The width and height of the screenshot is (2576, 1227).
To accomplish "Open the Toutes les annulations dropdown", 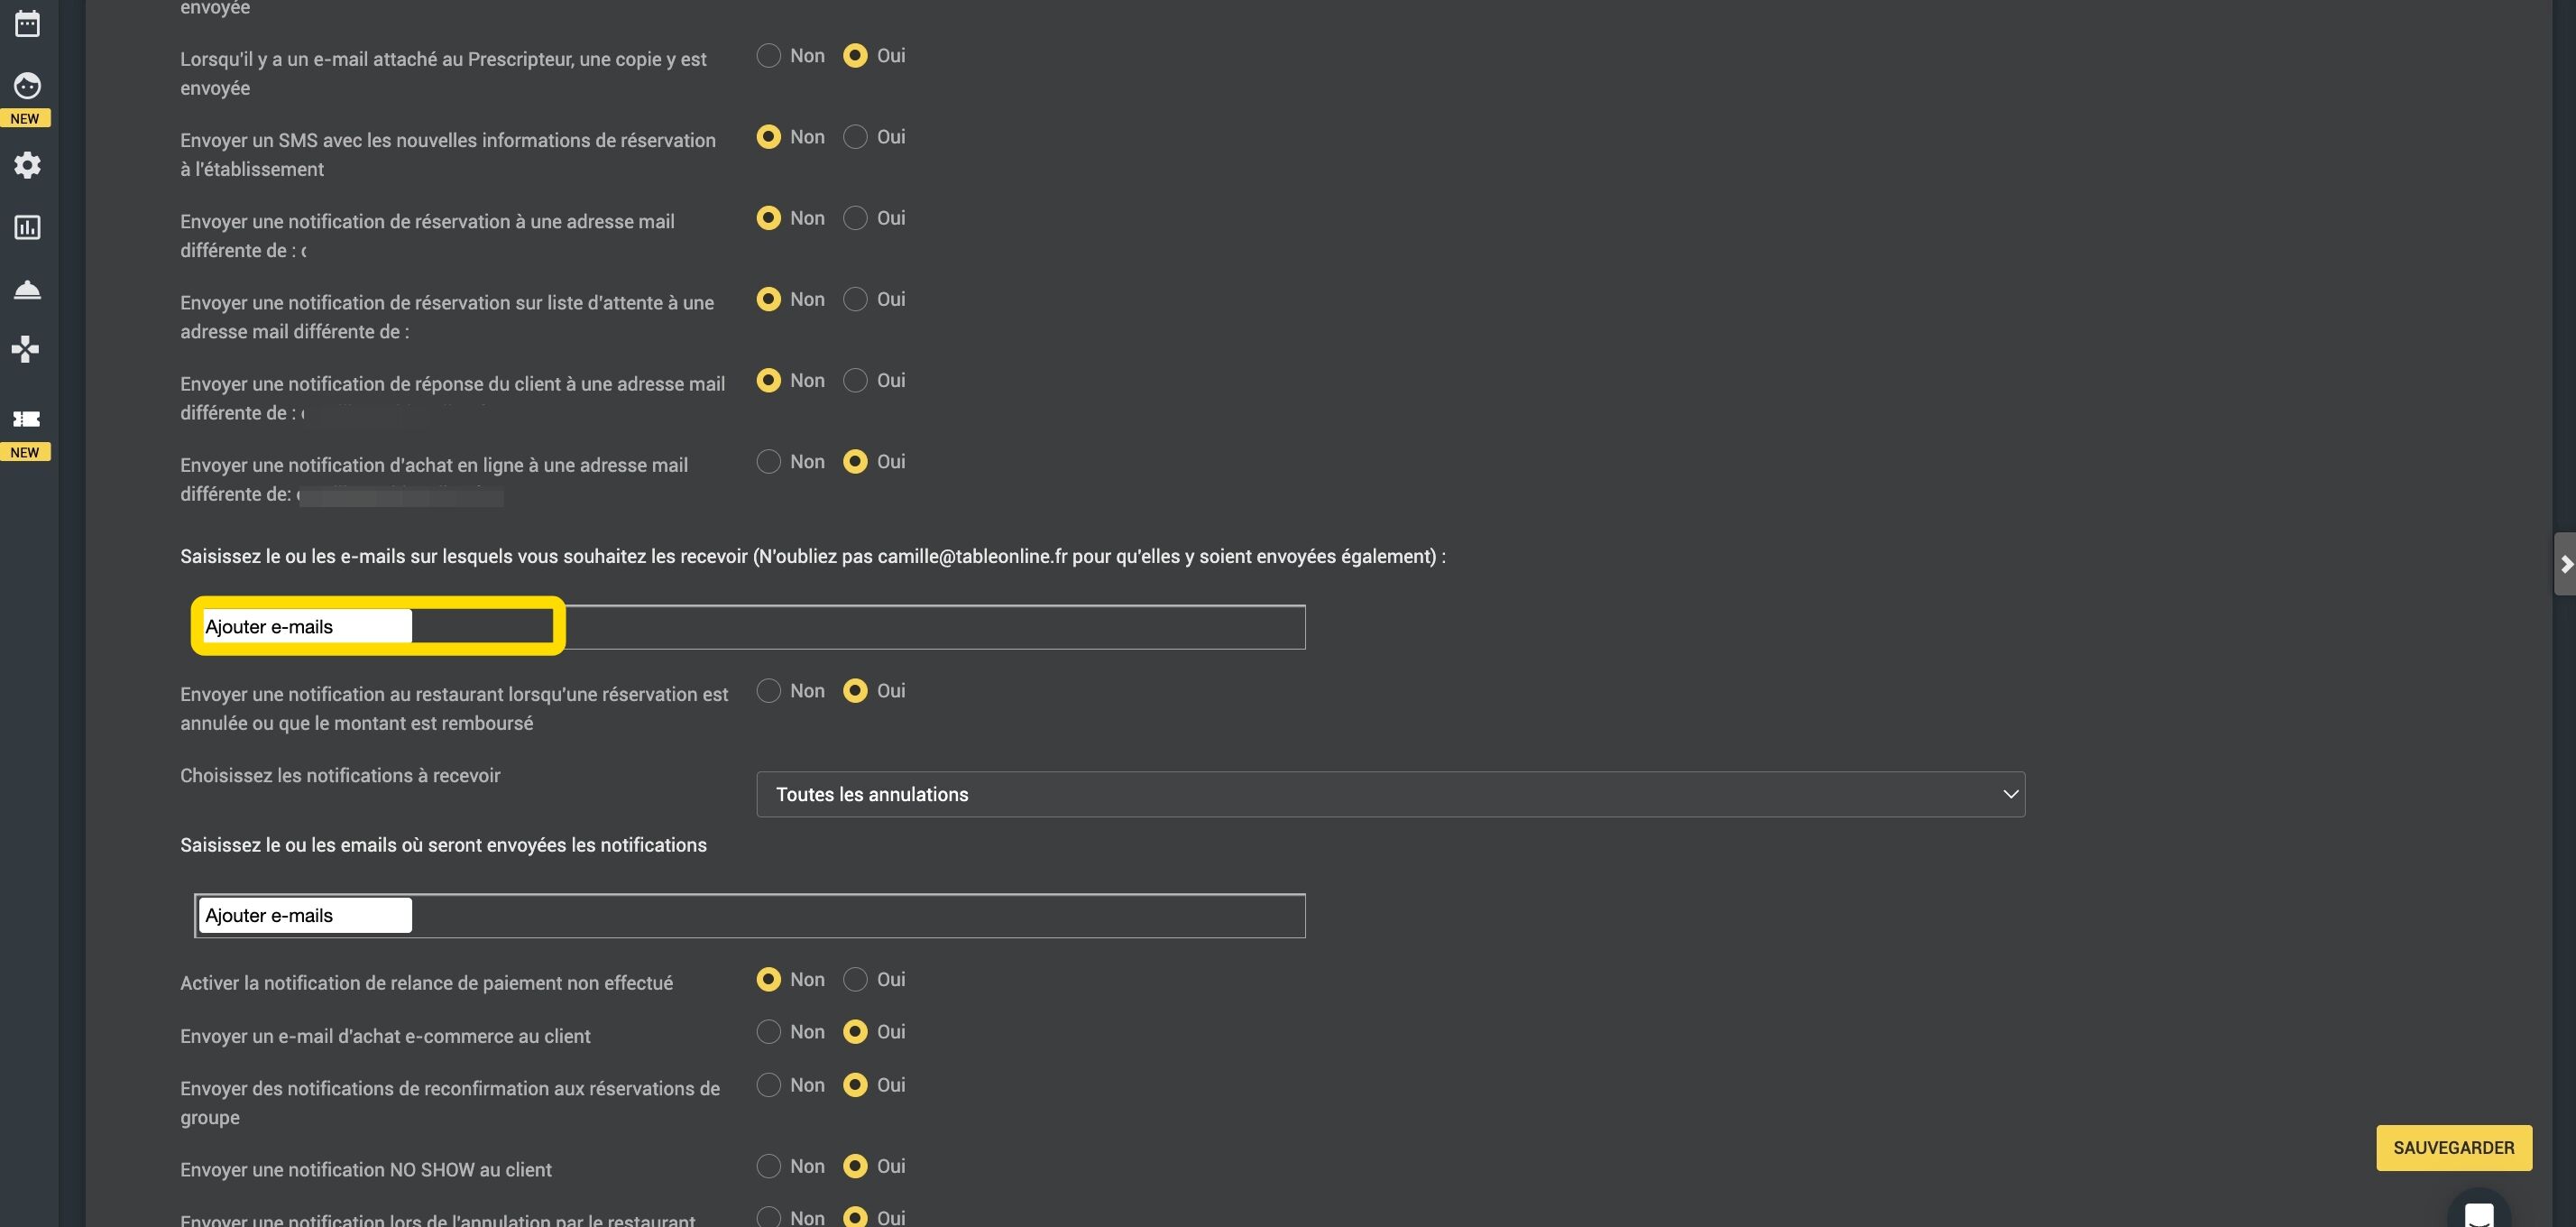I will click(x=1390, y=795).
